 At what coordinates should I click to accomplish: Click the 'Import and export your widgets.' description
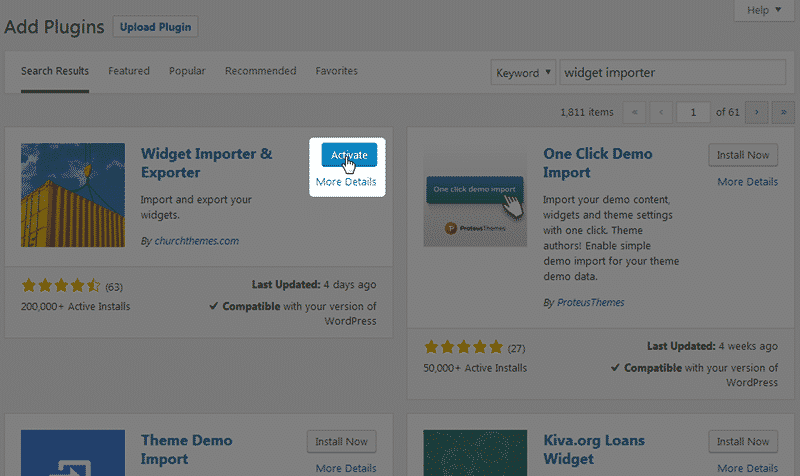click(x=196, y=207)
